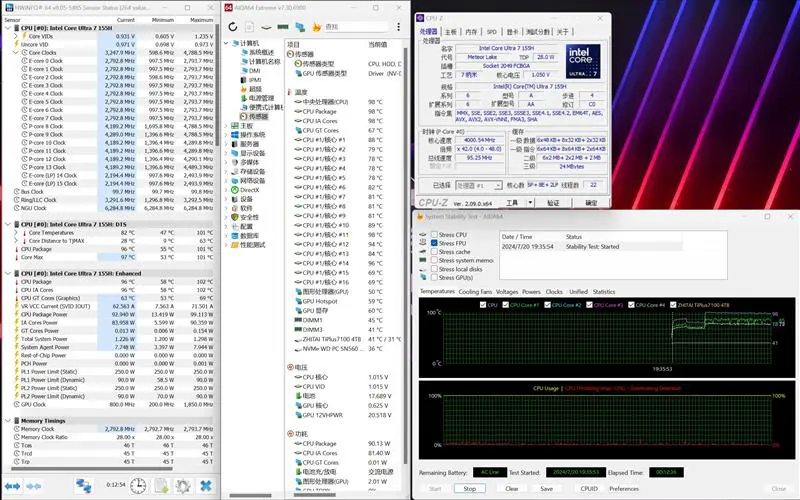The image size is (800, 500).
Task: Click the Stress GPU(s) monitor icon
Action: [422, 278]
